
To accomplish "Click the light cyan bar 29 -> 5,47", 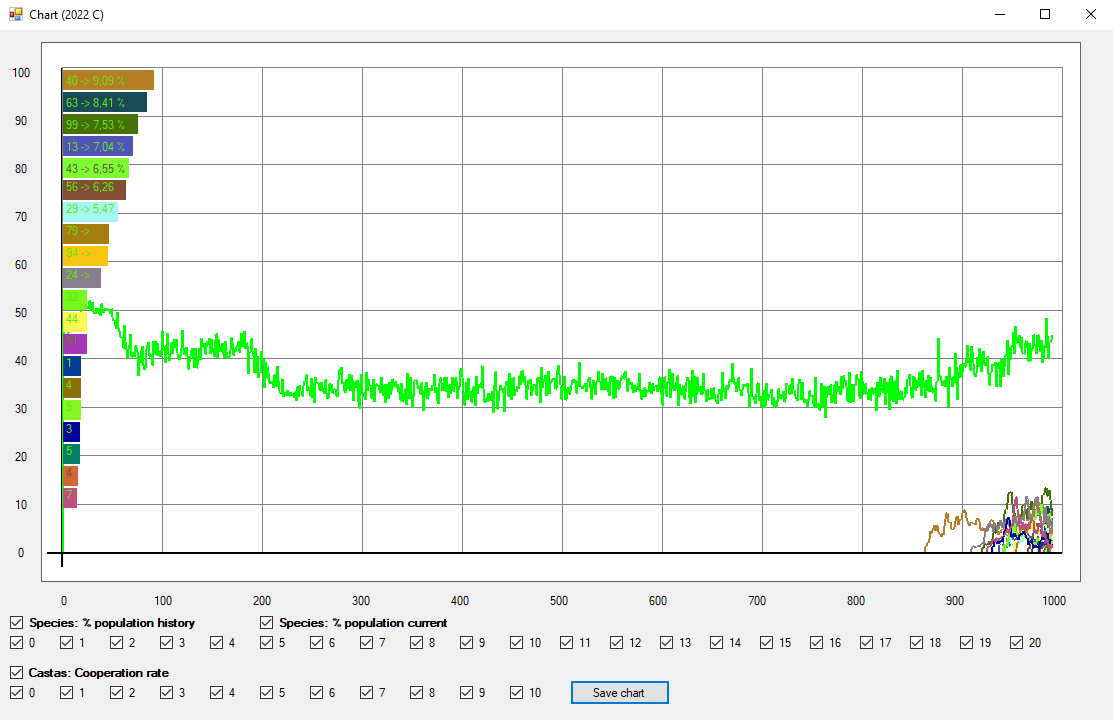I will click(x=90, y=211).
